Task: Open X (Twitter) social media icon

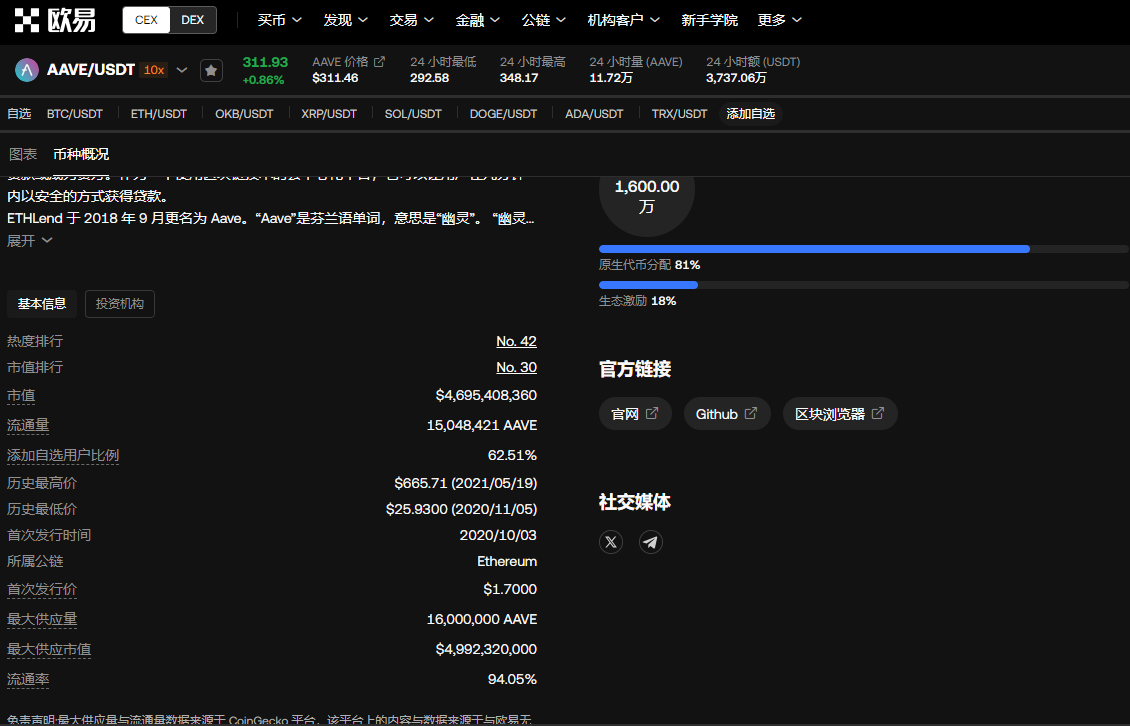Action: tap(611, 542)
